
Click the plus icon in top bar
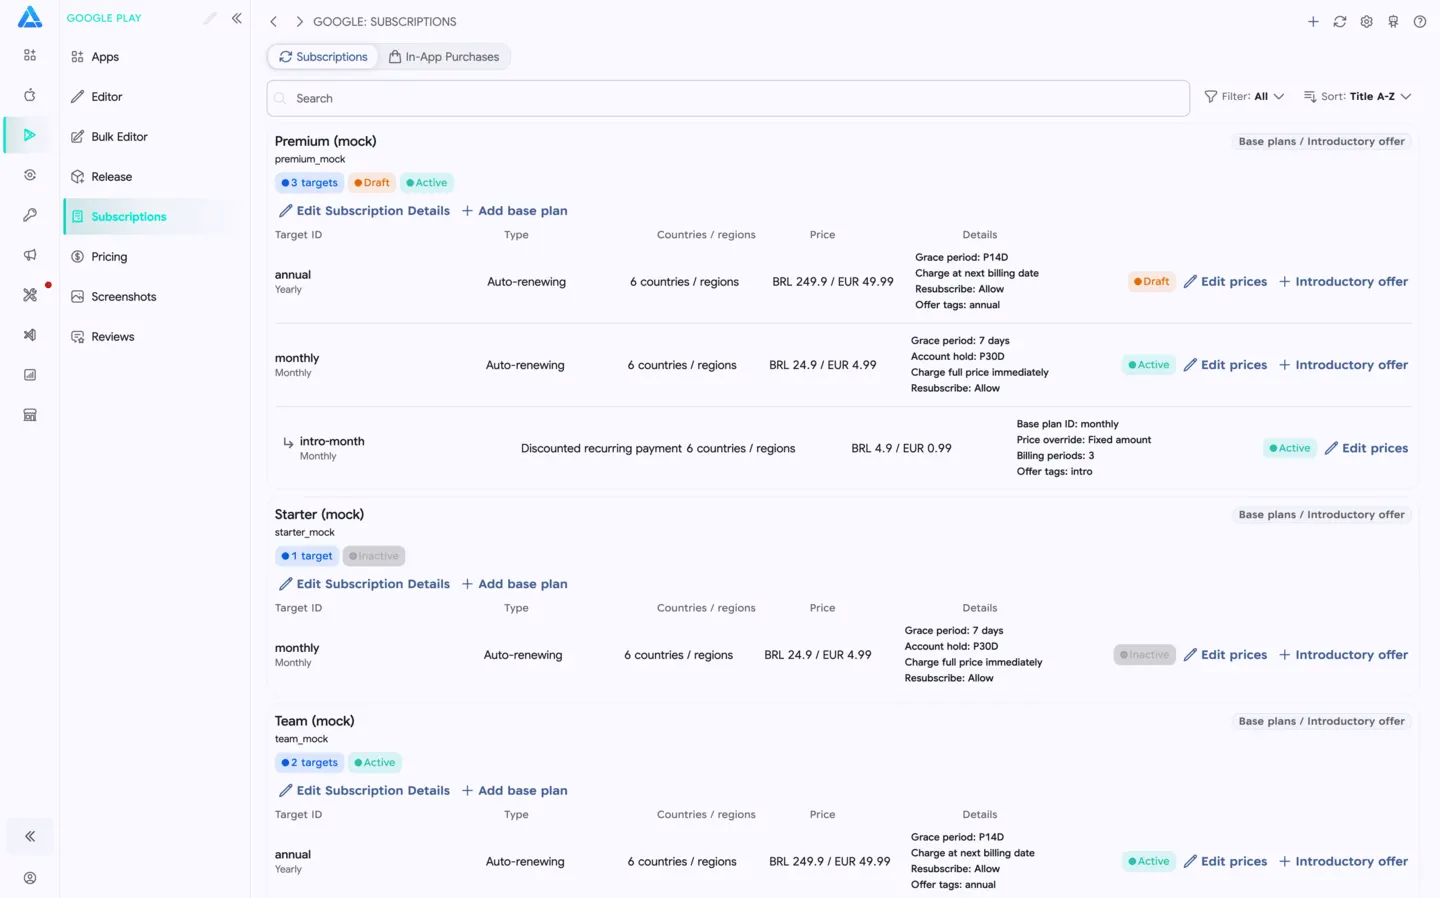[1313, 21]
